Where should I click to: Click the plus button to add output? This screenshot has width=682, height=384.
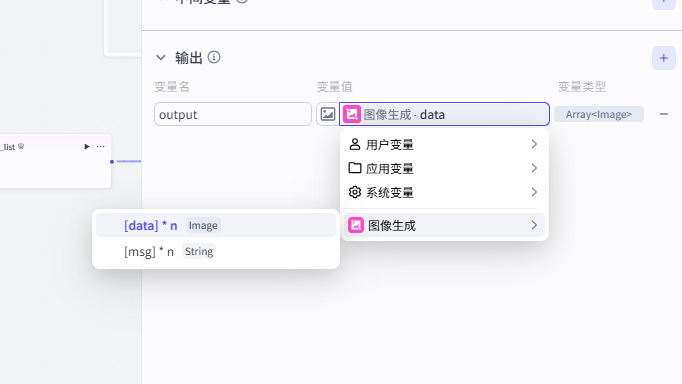(663, 58)
